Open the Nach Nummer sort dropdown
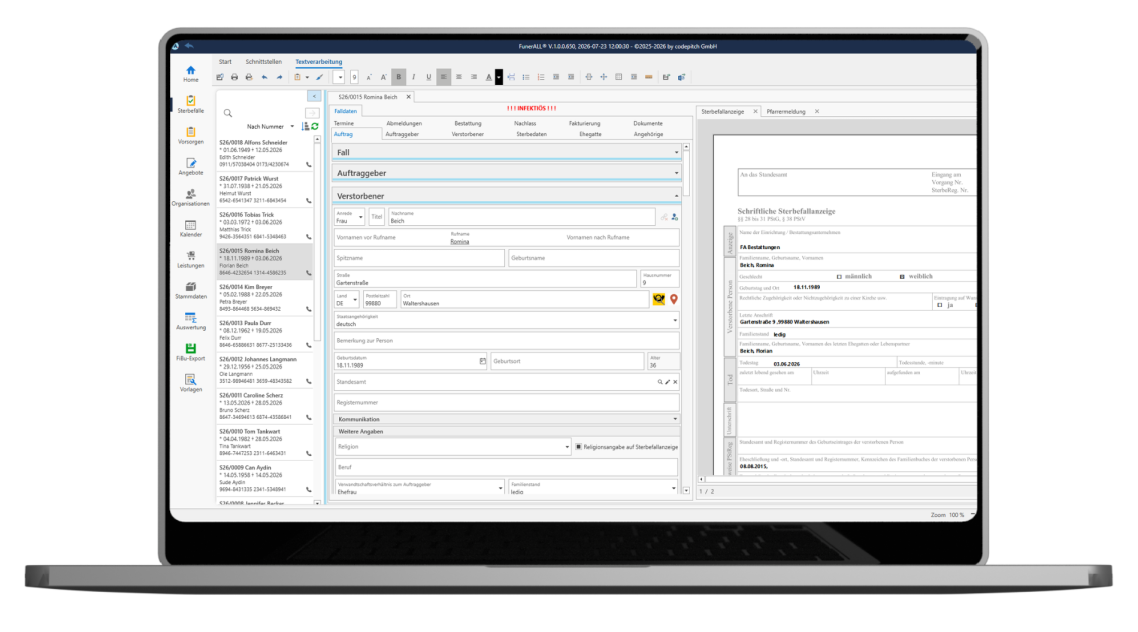 click(x=292, y=126)
